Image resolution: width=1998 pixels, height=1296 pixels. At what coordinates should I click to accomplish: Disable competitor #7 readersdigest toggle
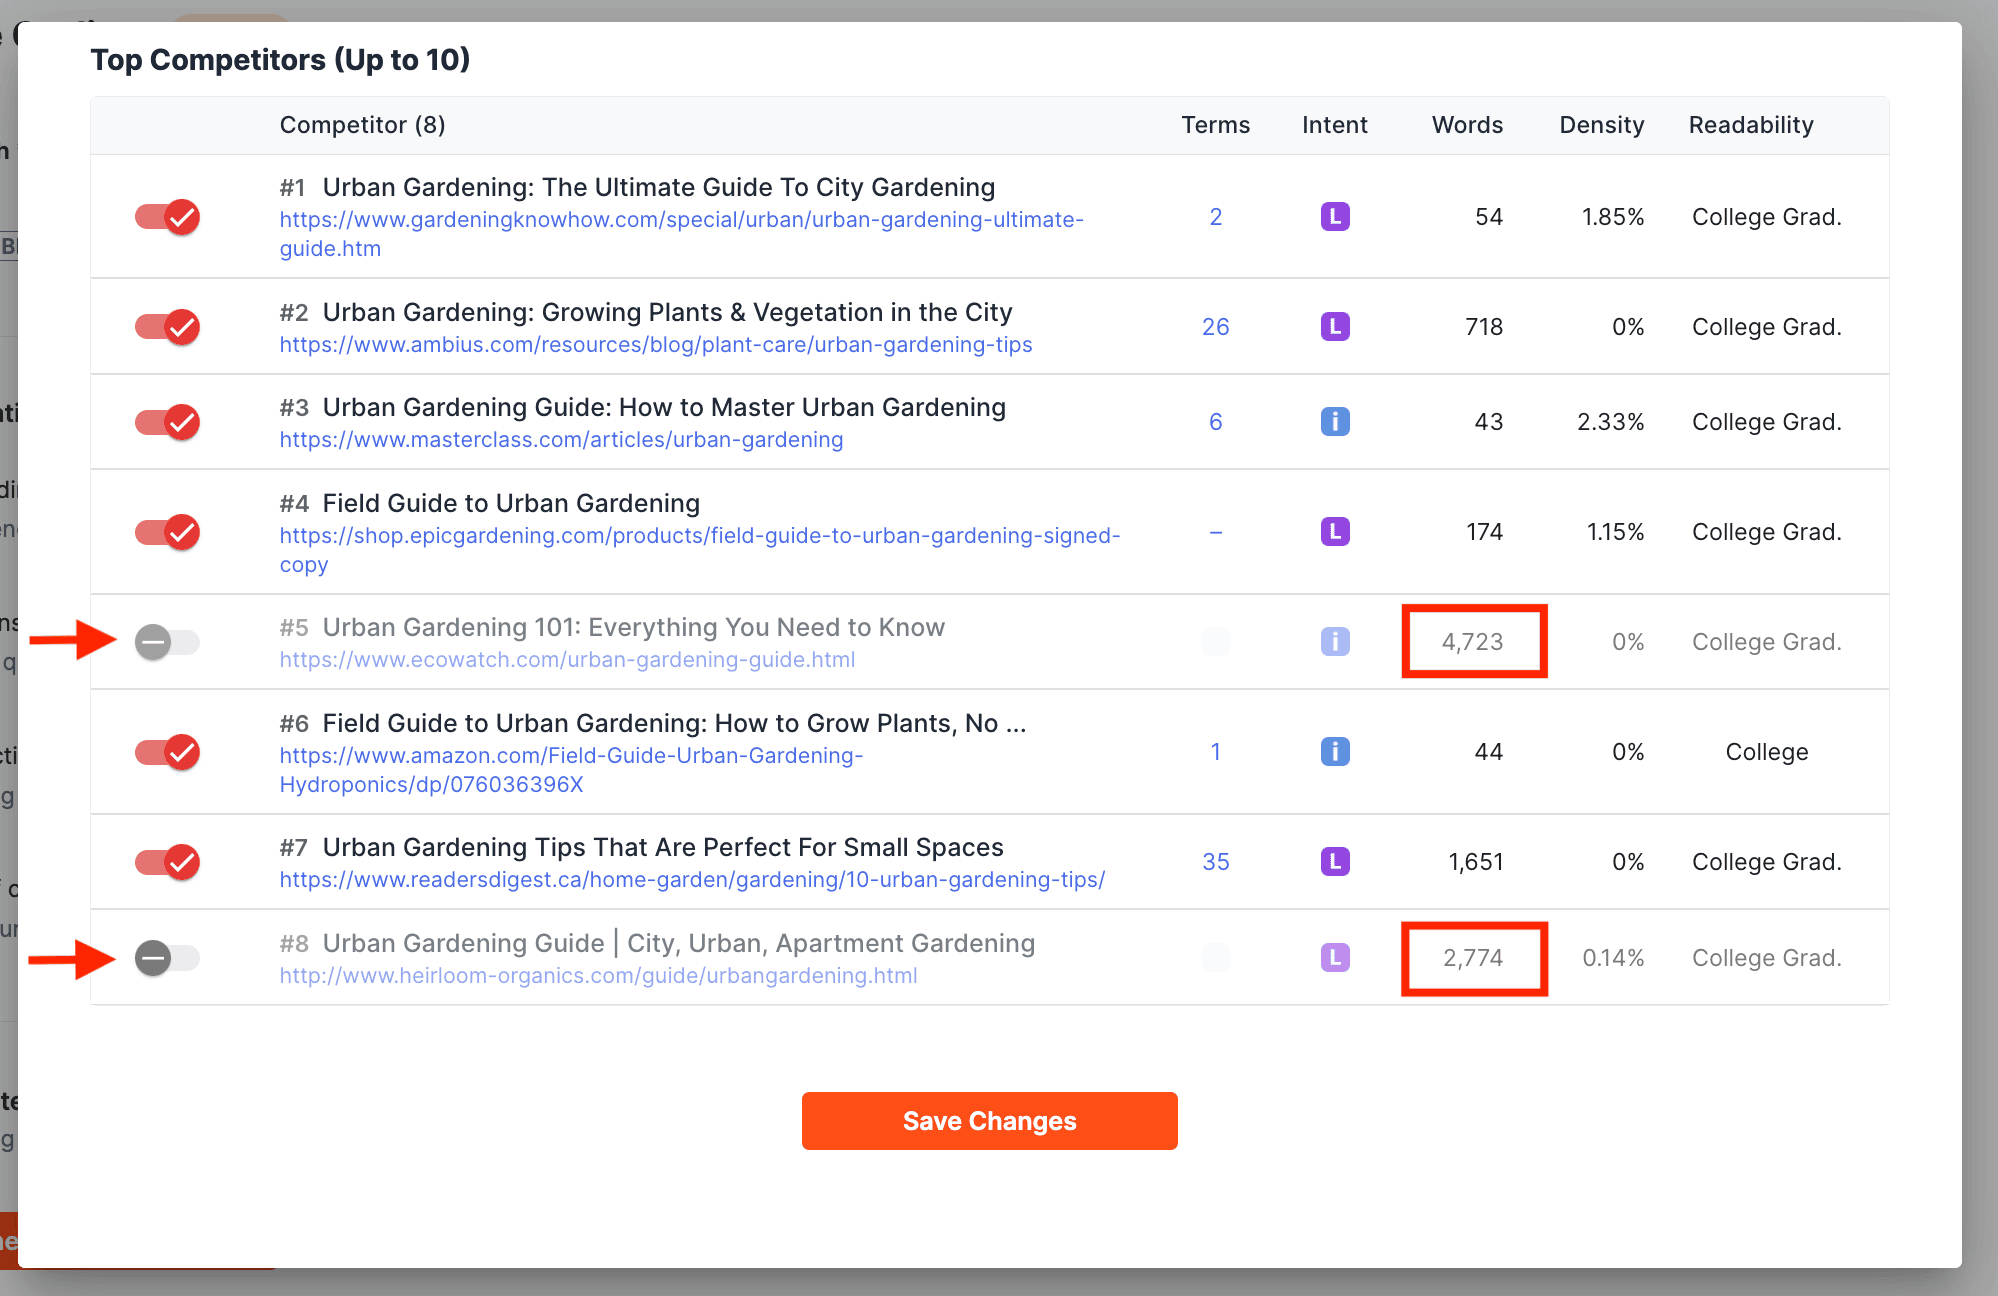(167, 862)
